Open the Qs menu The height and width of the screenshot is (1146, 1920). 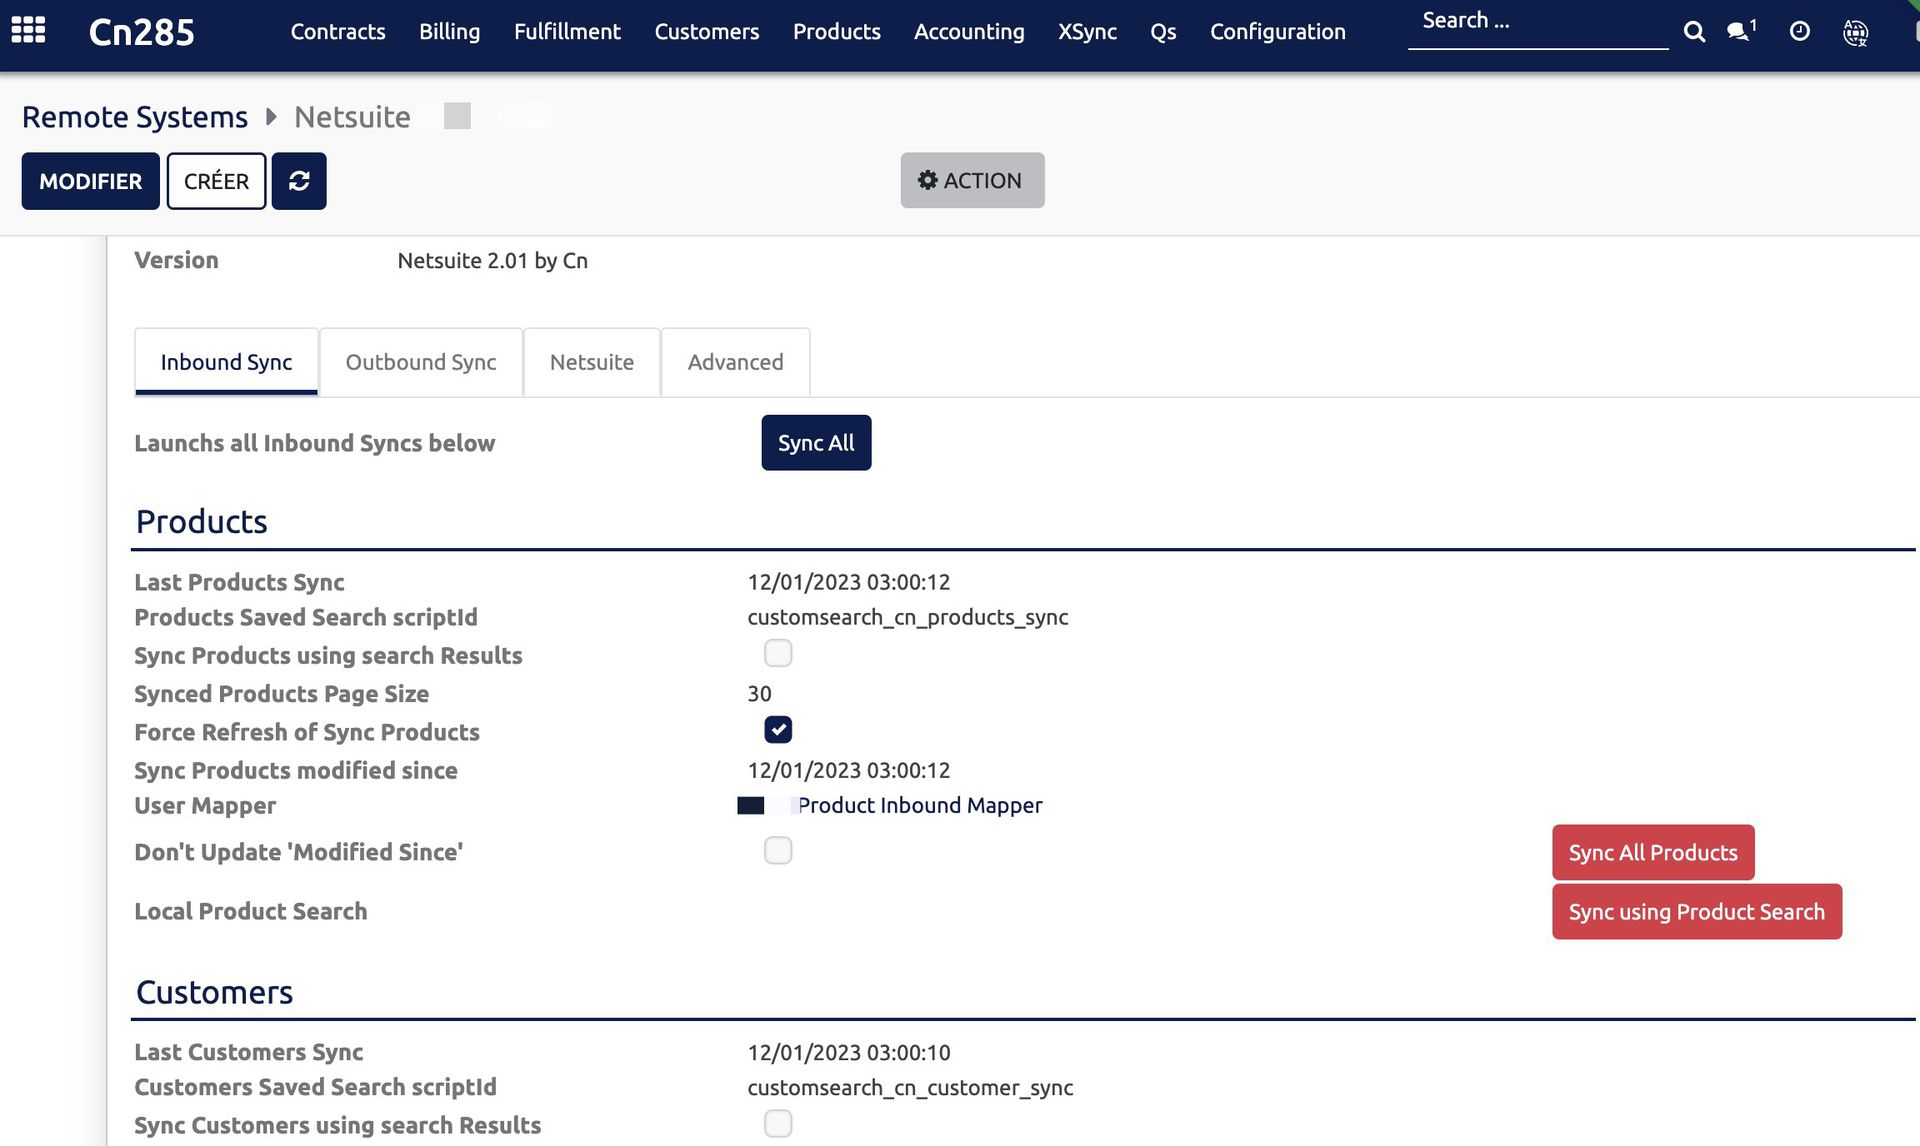pyautogui.click(x=1163, y=31)
